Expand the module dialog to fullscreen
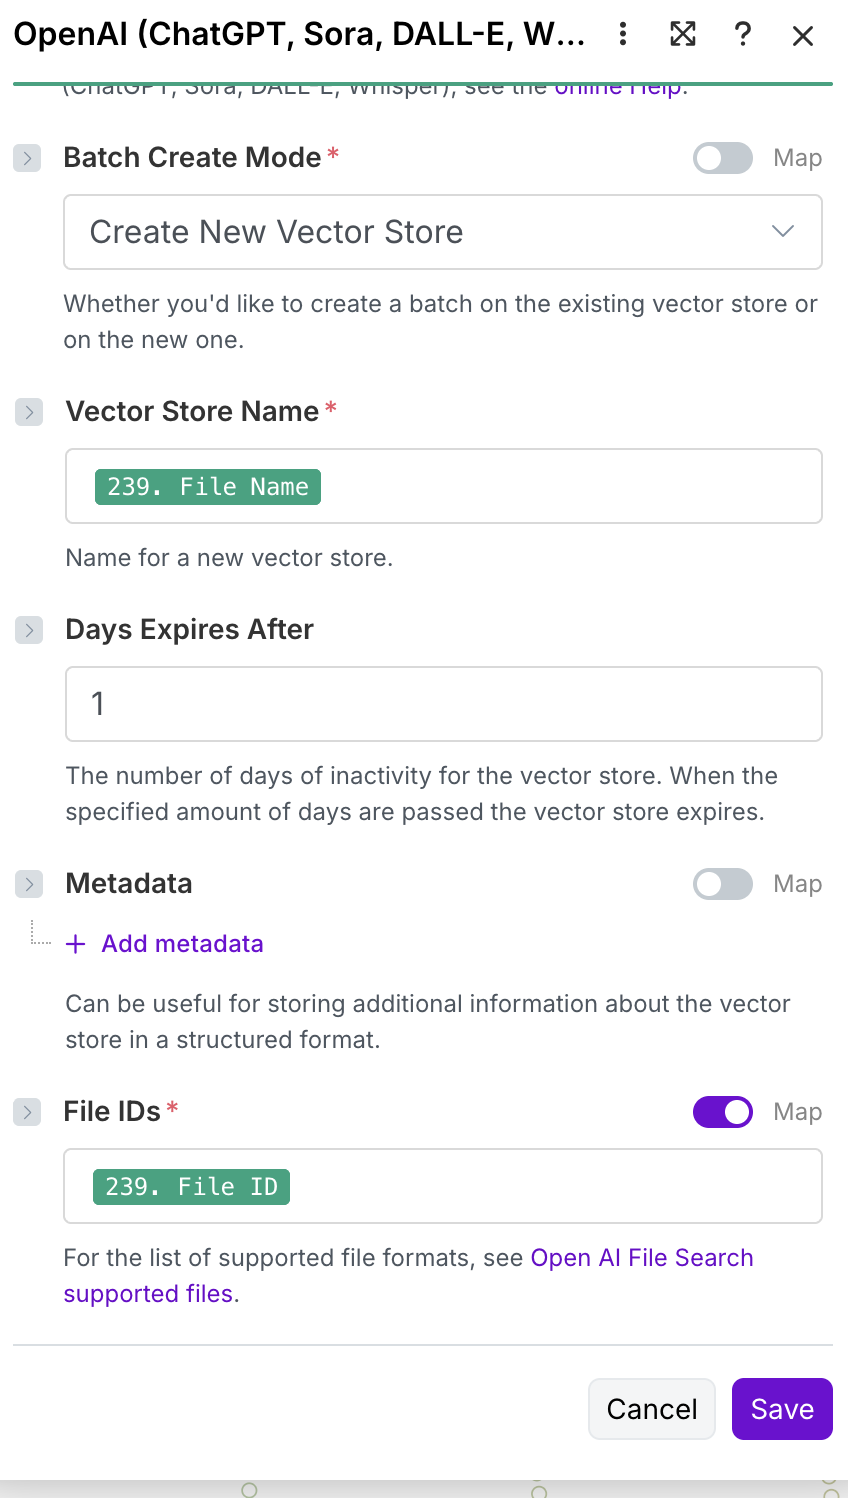The image size is (848, 1498). [683, 35]
